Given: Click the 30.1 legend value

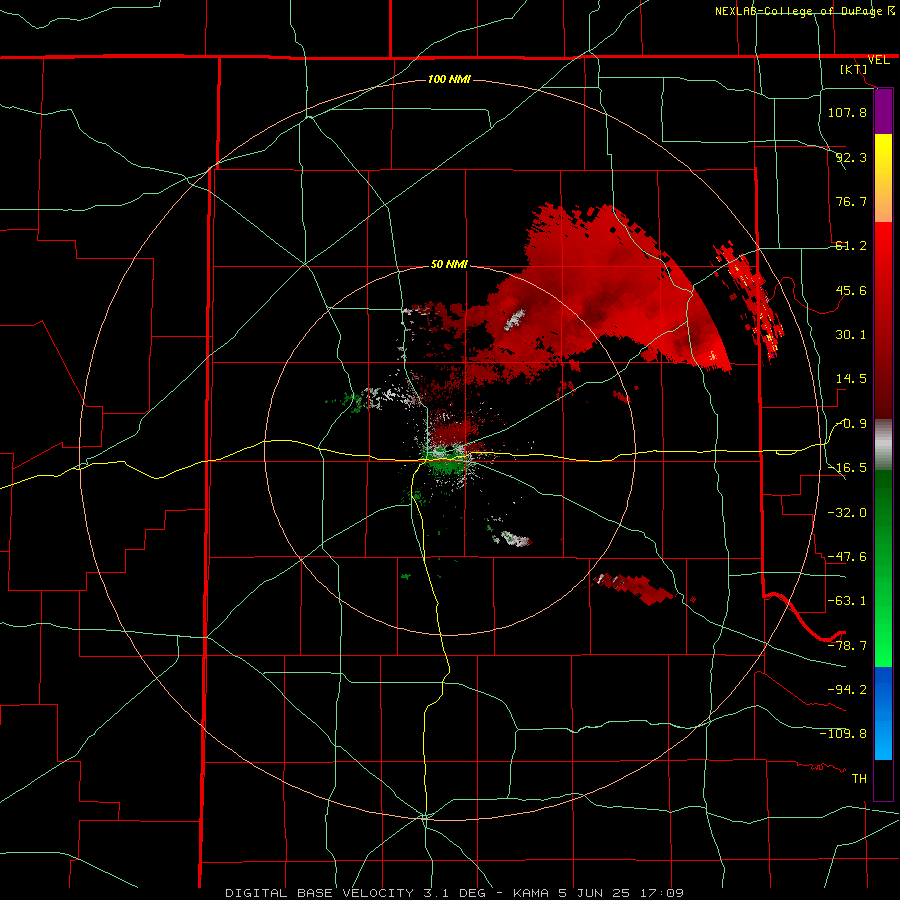Looking at the screenshot, I should [x=851, y=335].
